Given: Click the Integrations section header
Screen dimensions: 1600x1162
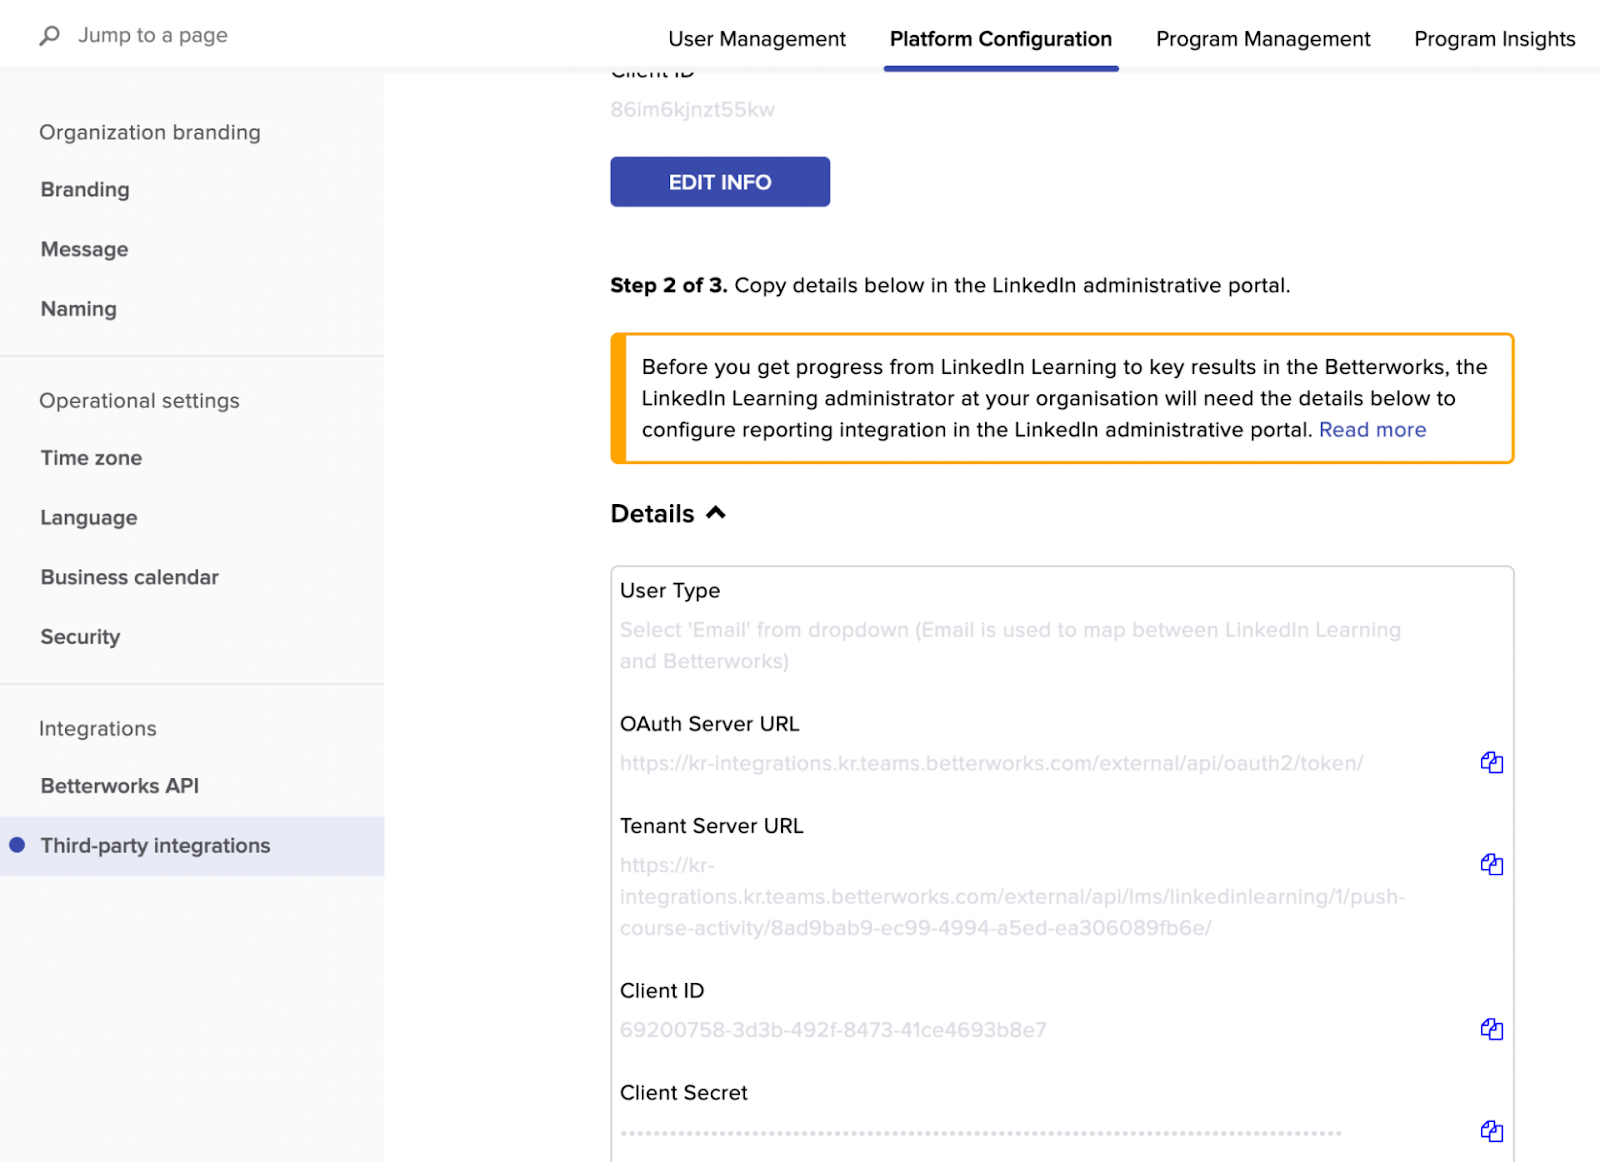Looking at the screenshot, I should [x=98, y=729].
